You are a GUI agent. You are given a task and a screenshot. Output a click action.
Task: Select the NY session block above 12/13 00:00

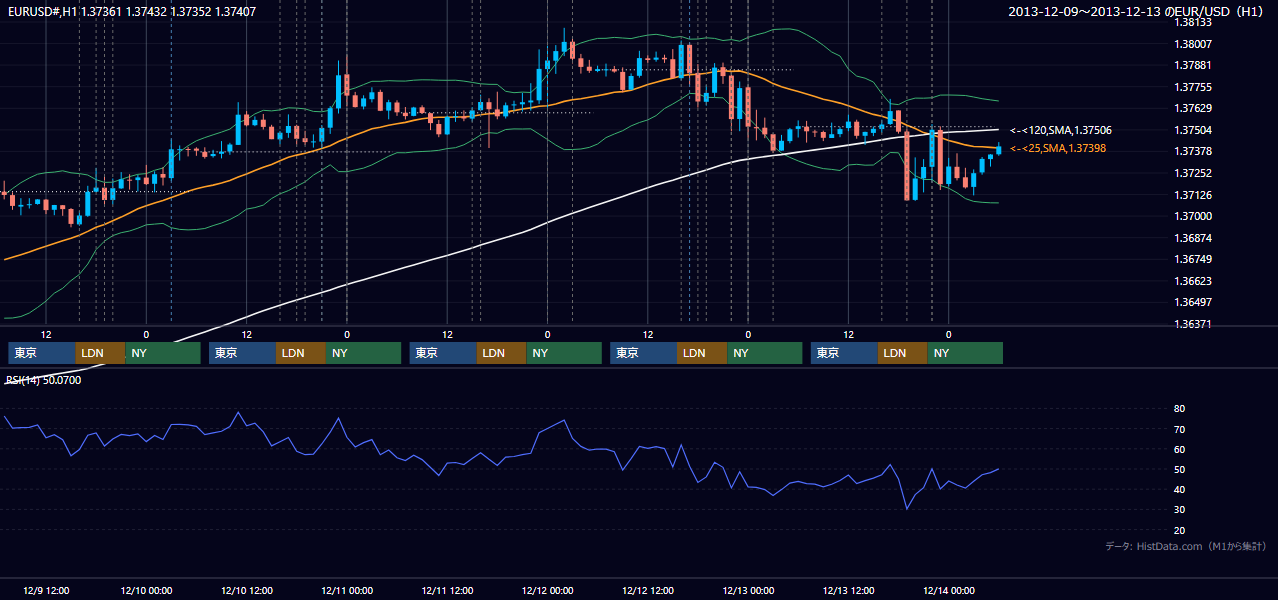765,353
